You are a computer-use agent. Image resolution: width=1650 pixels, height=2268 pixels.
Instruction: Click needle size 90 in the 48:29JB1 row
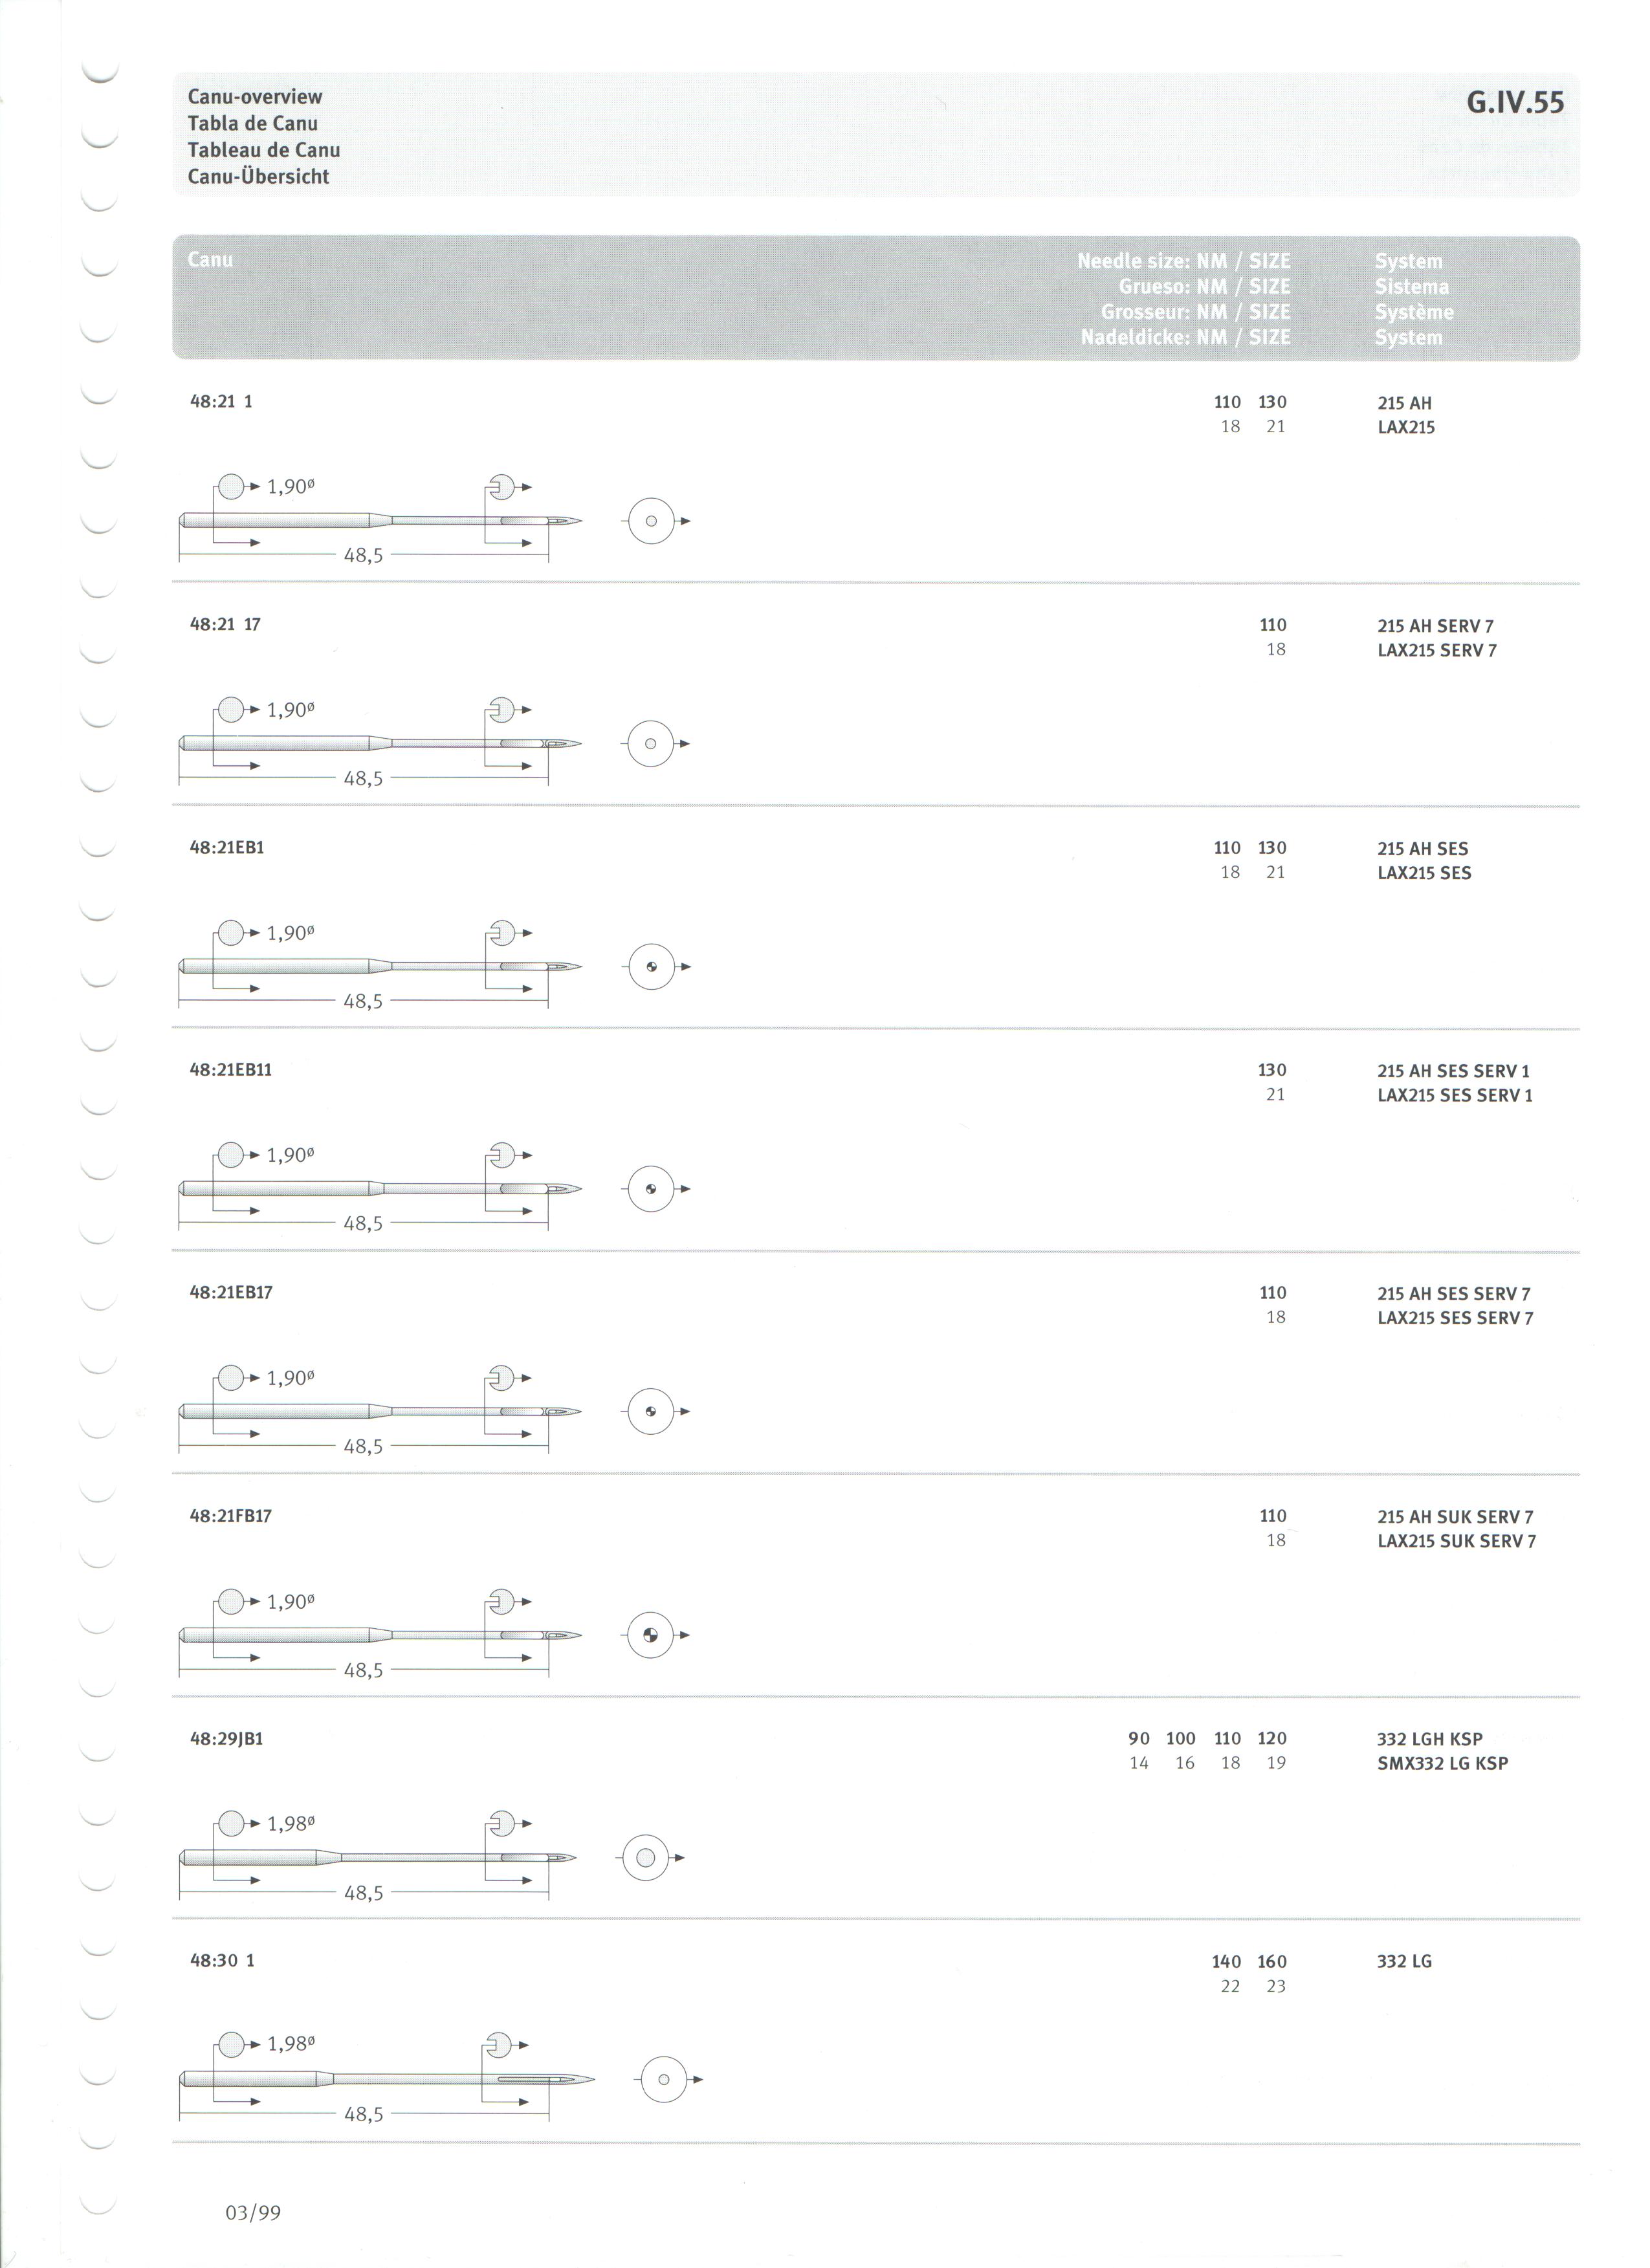pyautogui.click(x=1139, y=1738)
